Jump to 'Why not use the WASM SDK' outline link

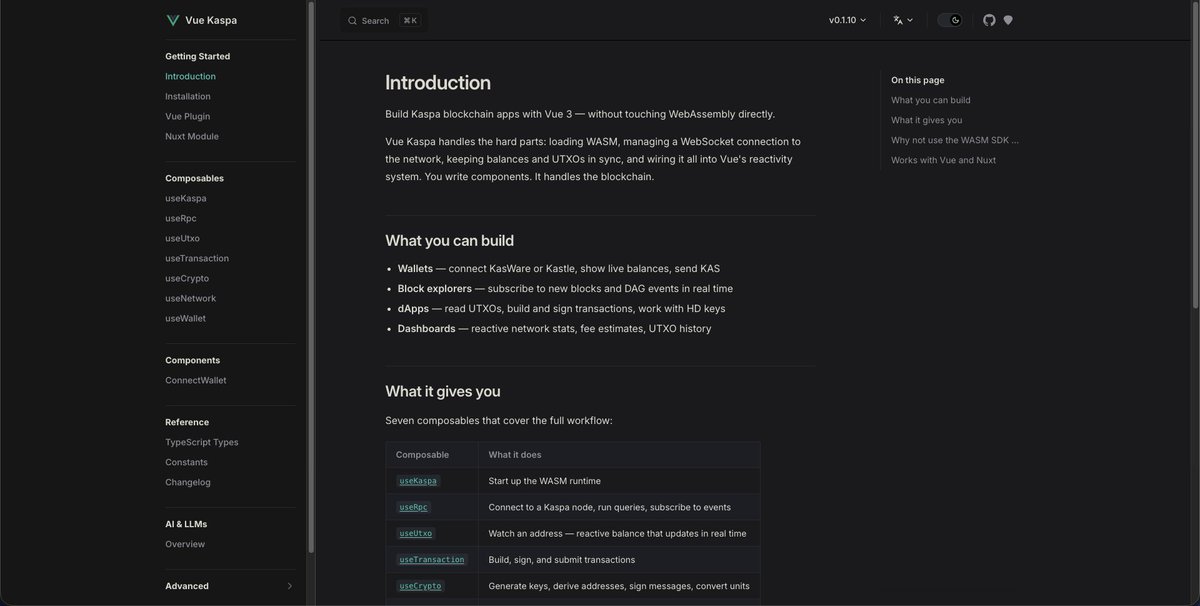(955, 140)
